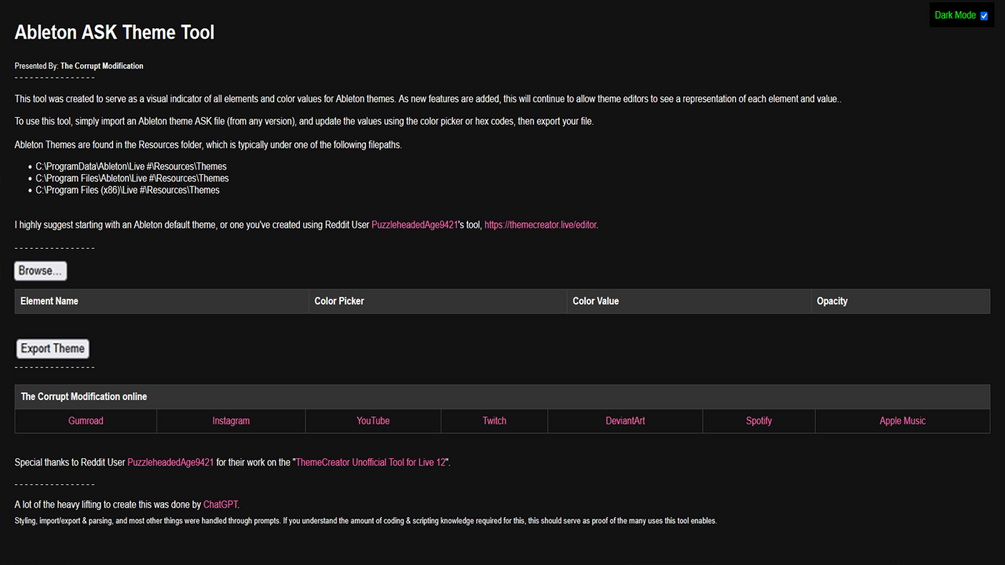This screenshot has height=565, width=1005.
Task: Open the themecreator.live editor link
Action: pos(540,225)
